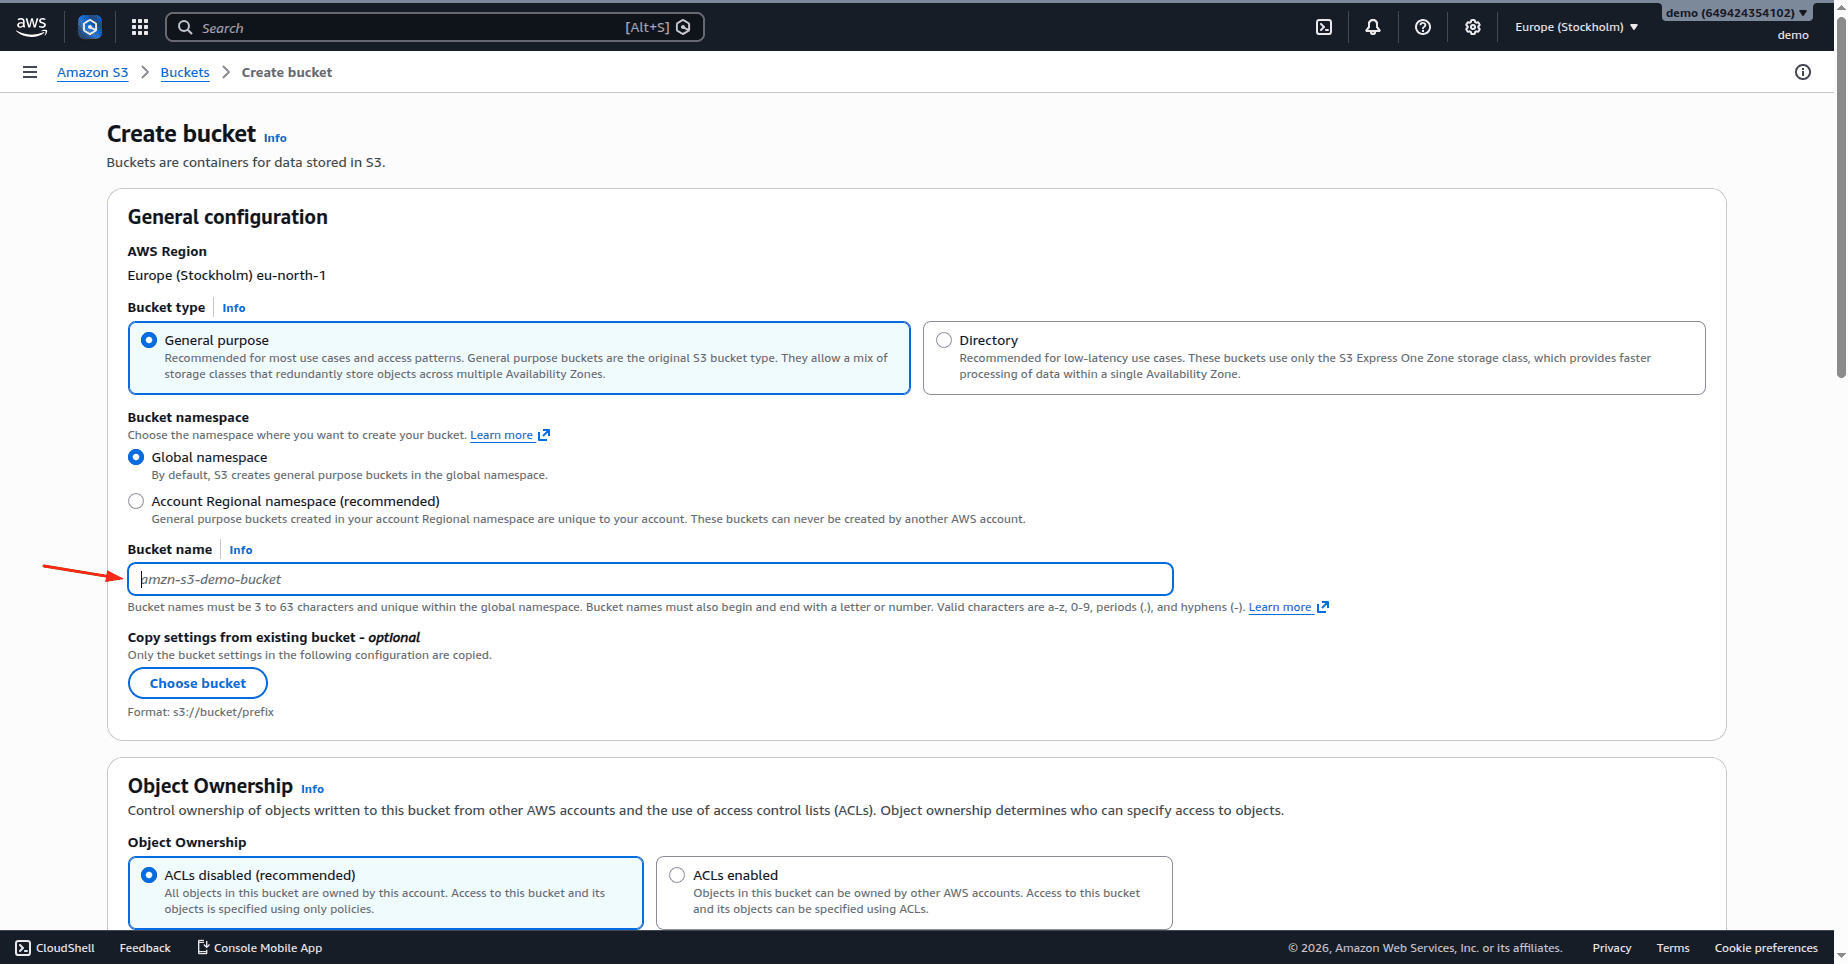Open Info link next to Bucket type

pyautogui.click(x=234, y=308)
